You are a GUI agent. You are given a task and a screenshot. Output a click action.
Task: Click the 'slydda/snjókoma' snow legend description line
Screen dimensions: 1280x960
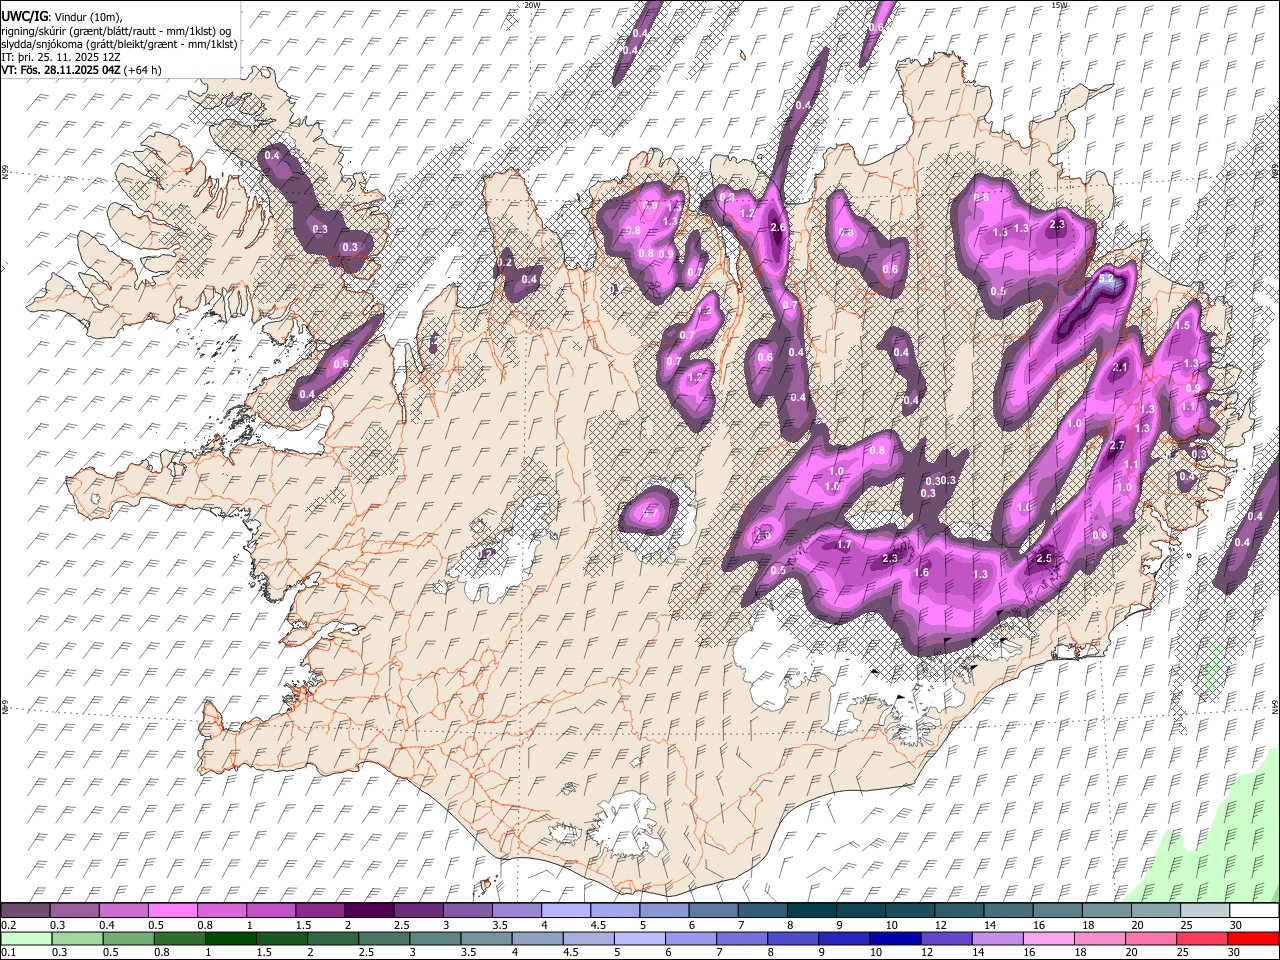pyautogui.click(x=120, y=44)
